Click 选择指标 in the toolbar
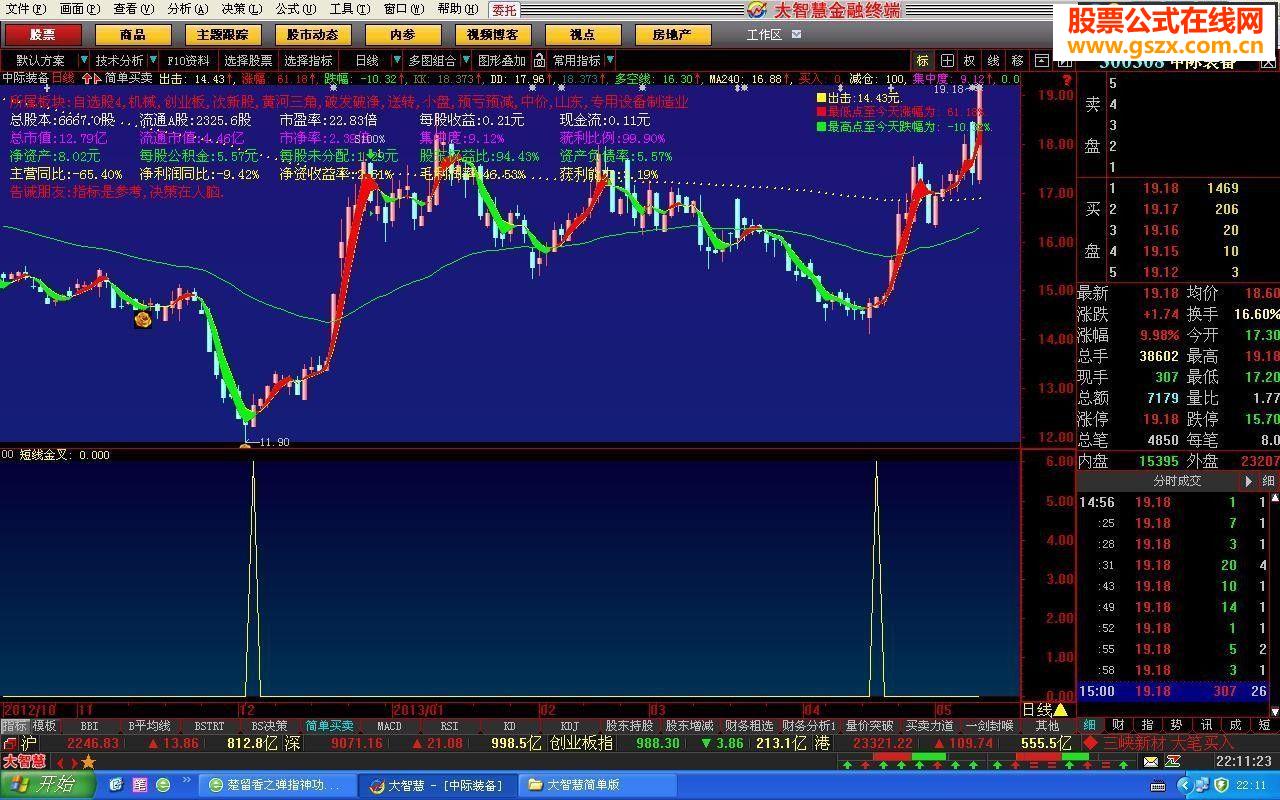The height and width of the screenshot is (800, 1280). [x=308, y=60]
